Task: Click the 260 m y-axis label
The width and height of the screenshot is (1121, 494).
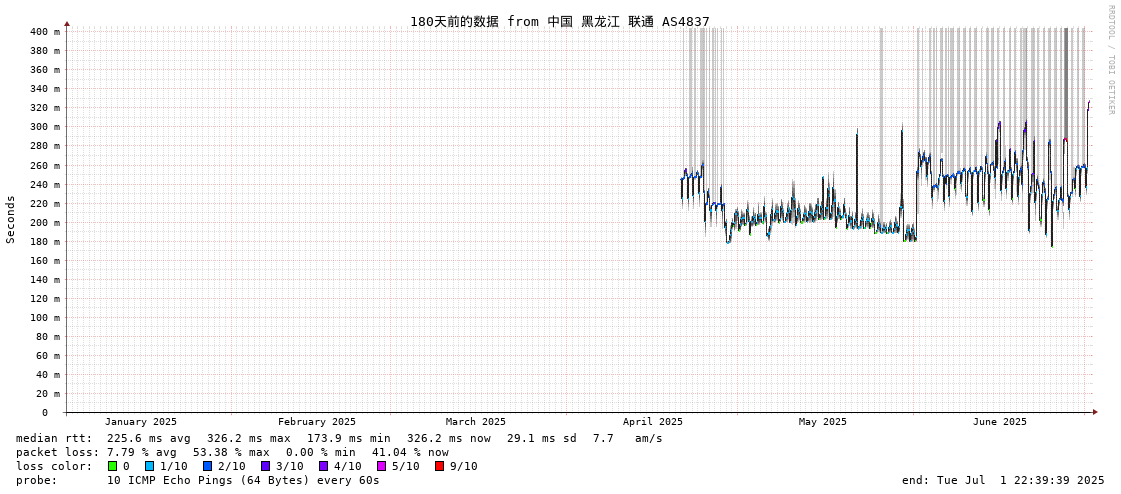Action: [45, 164]
